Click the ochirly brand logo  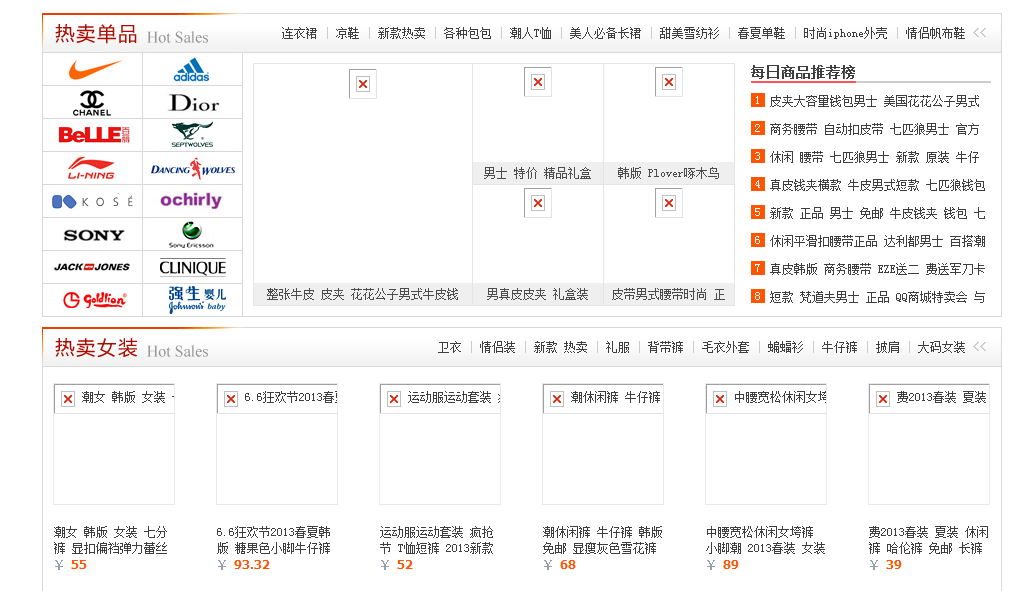pyautogui.click(x=191, y=200)
